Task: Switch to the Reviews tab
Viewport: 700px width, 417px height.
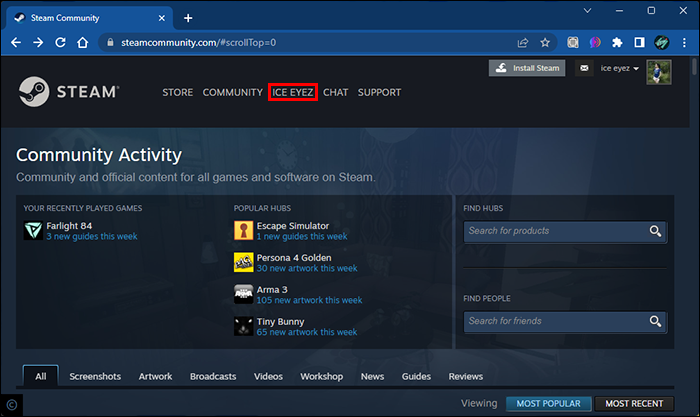Action: [x=466, y=376]
